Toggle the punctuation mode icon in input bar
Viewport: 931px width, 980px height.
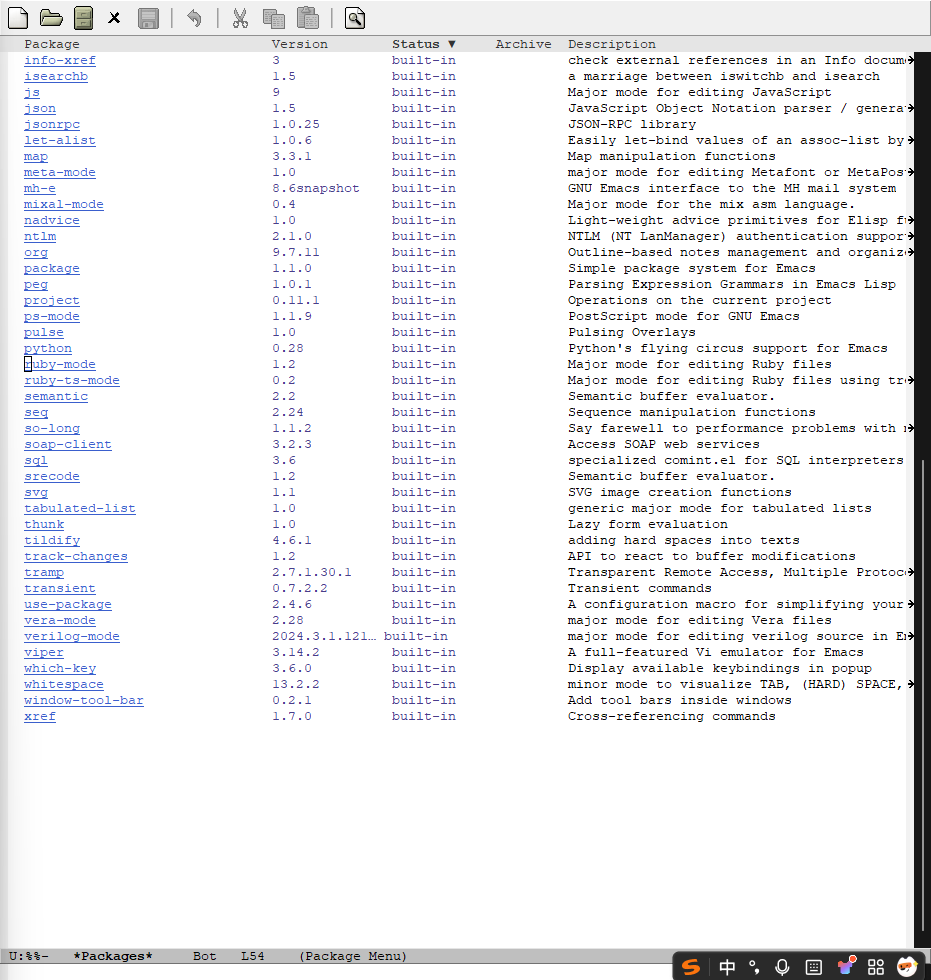coord(754,967)
